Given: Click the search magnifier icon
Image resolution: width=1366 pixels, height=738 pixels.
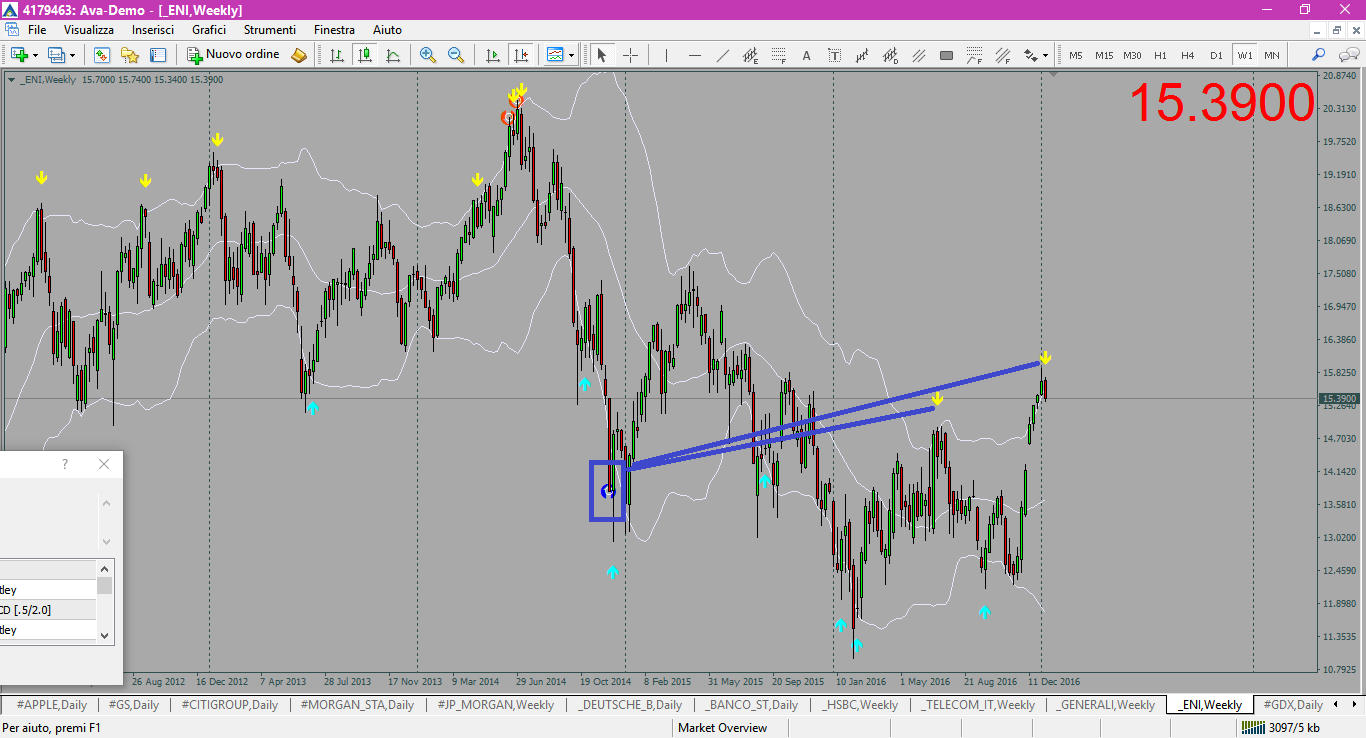Looking at the screenshot, I should 1319,55.
